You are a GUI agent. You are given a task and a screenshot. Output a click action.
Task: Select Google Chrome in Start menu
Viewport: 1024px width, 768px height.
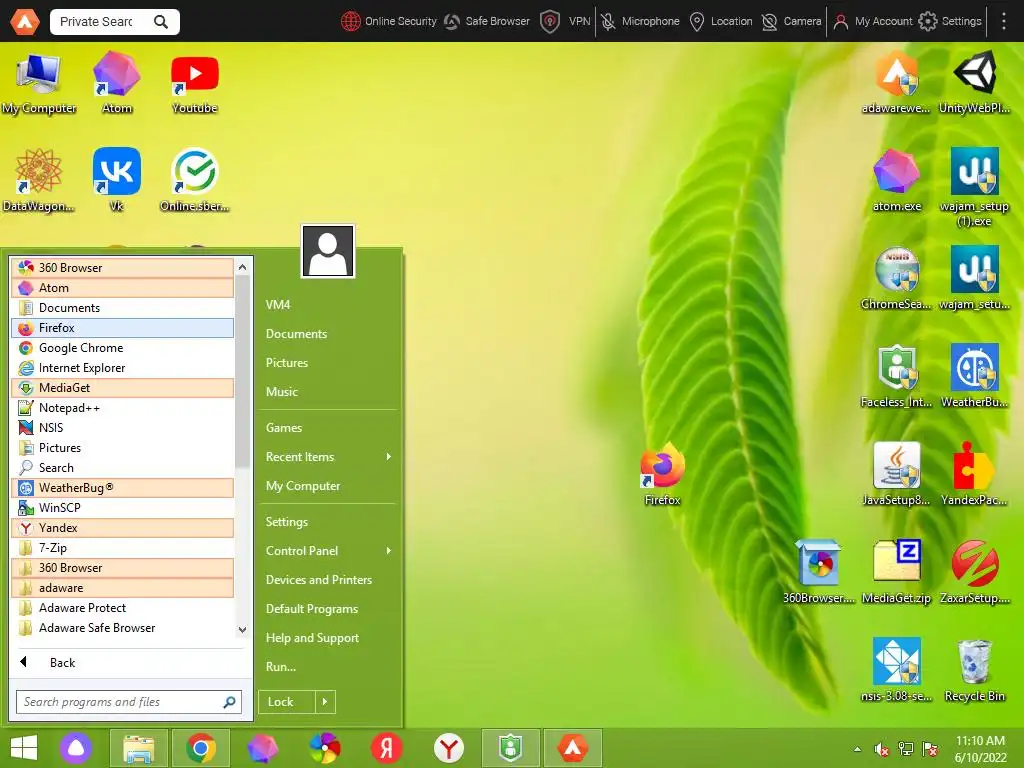click(123, 347)
